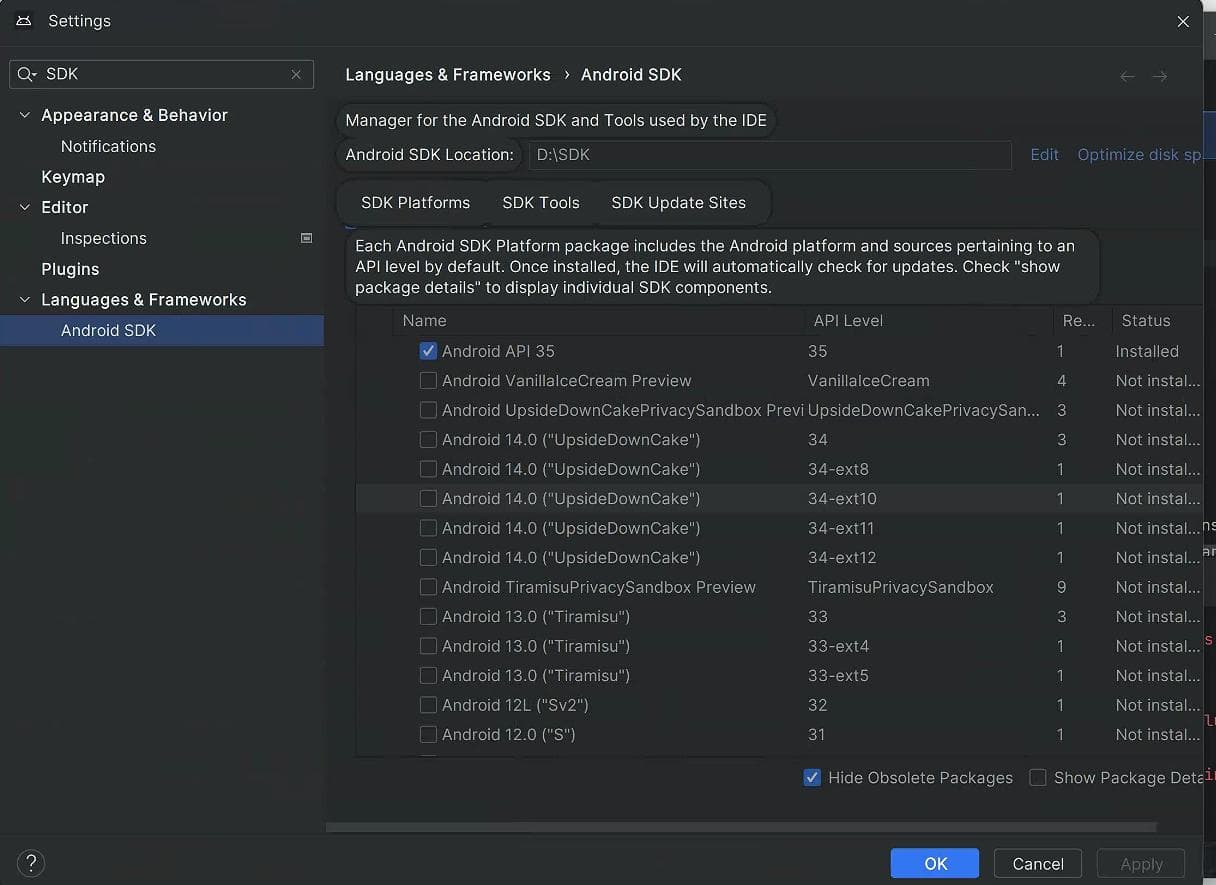This screenshot has height=885, width=1216.
Task: Check Android UpsideDownCakePrivacySandbox Preview
Action: [428, 410]
